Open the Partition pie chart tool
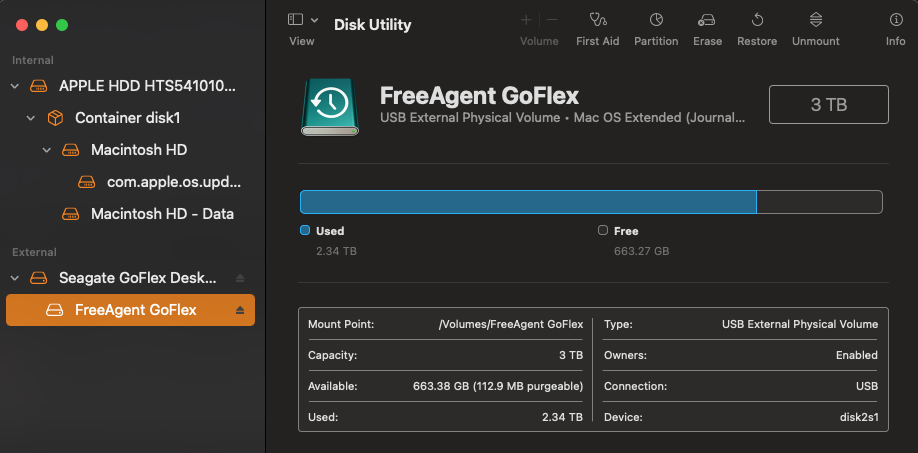Viewport: 918px width, 453px height. pos(656,20)
